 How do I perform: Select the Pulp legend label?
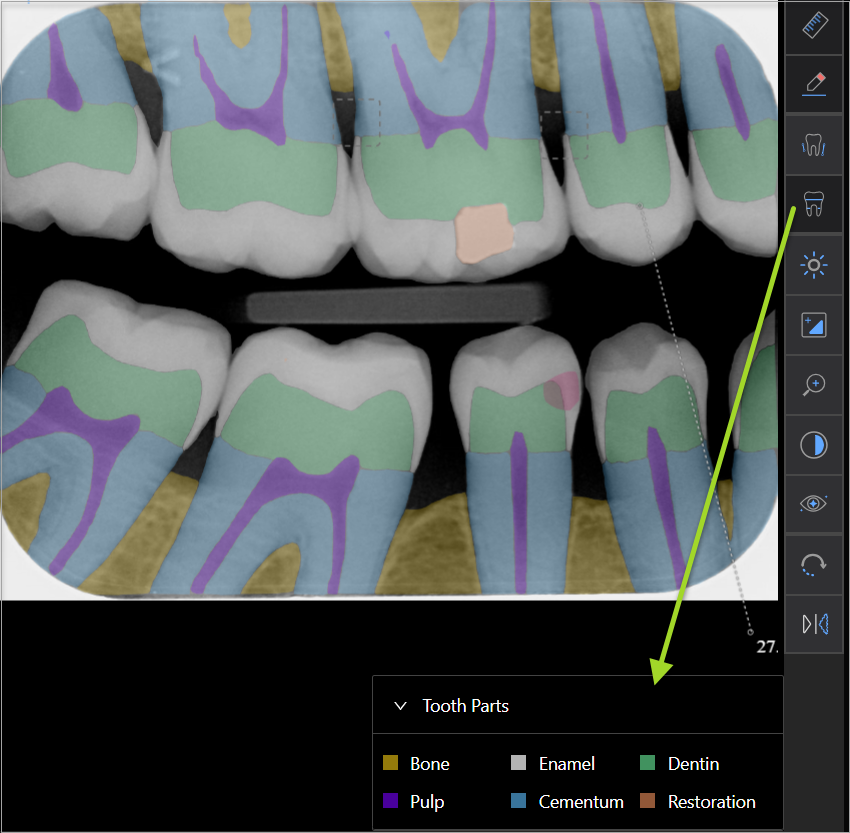pos(427,802)
